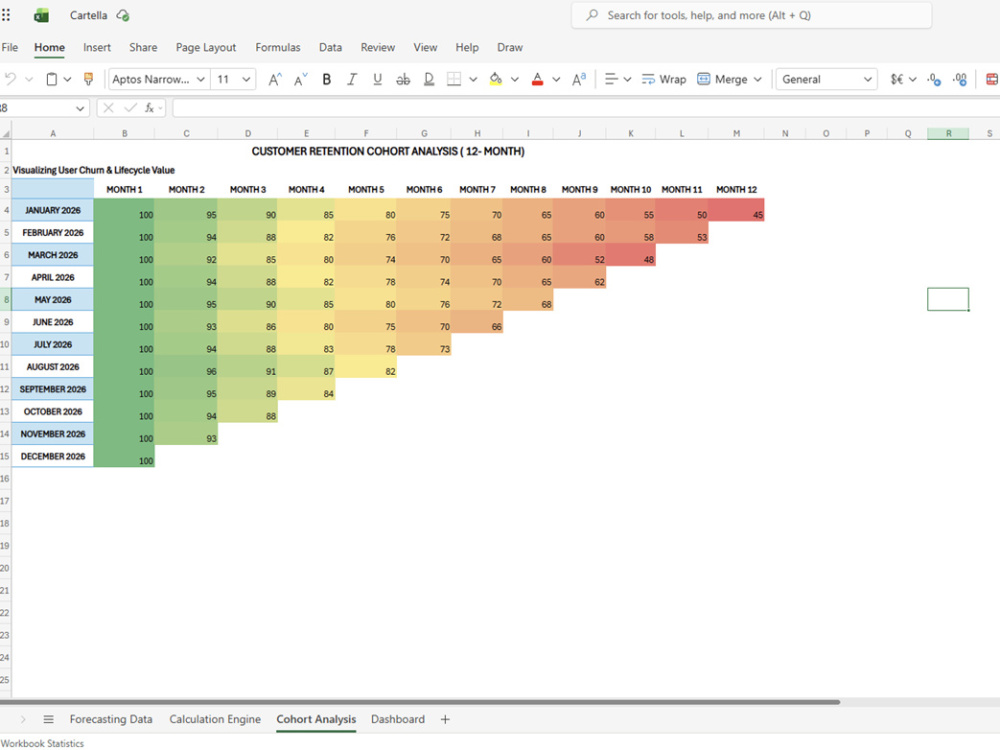Open the Review tab
1000x750 pixels.
click(x=378, y=47)
